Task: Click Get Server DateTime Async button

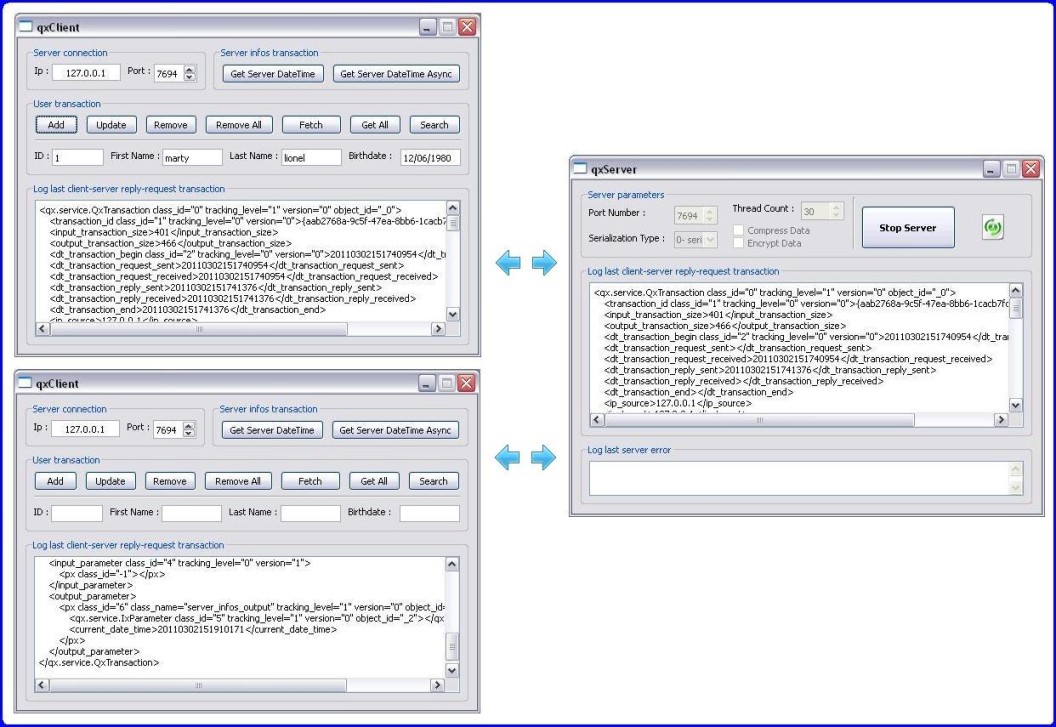Action: tap(397, 73)
